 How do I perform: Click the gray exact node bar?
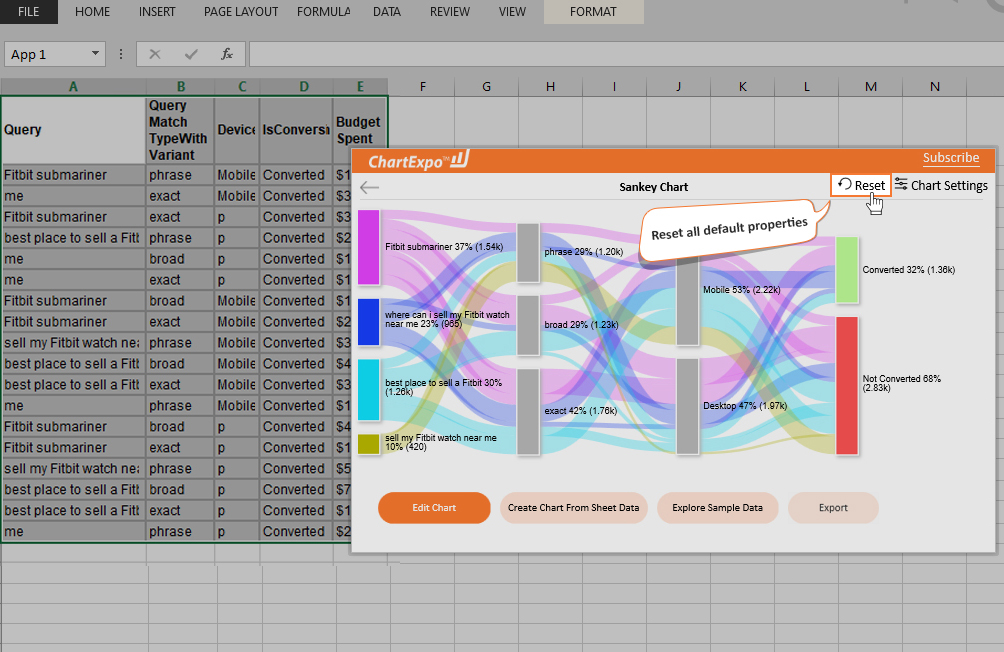528,412
